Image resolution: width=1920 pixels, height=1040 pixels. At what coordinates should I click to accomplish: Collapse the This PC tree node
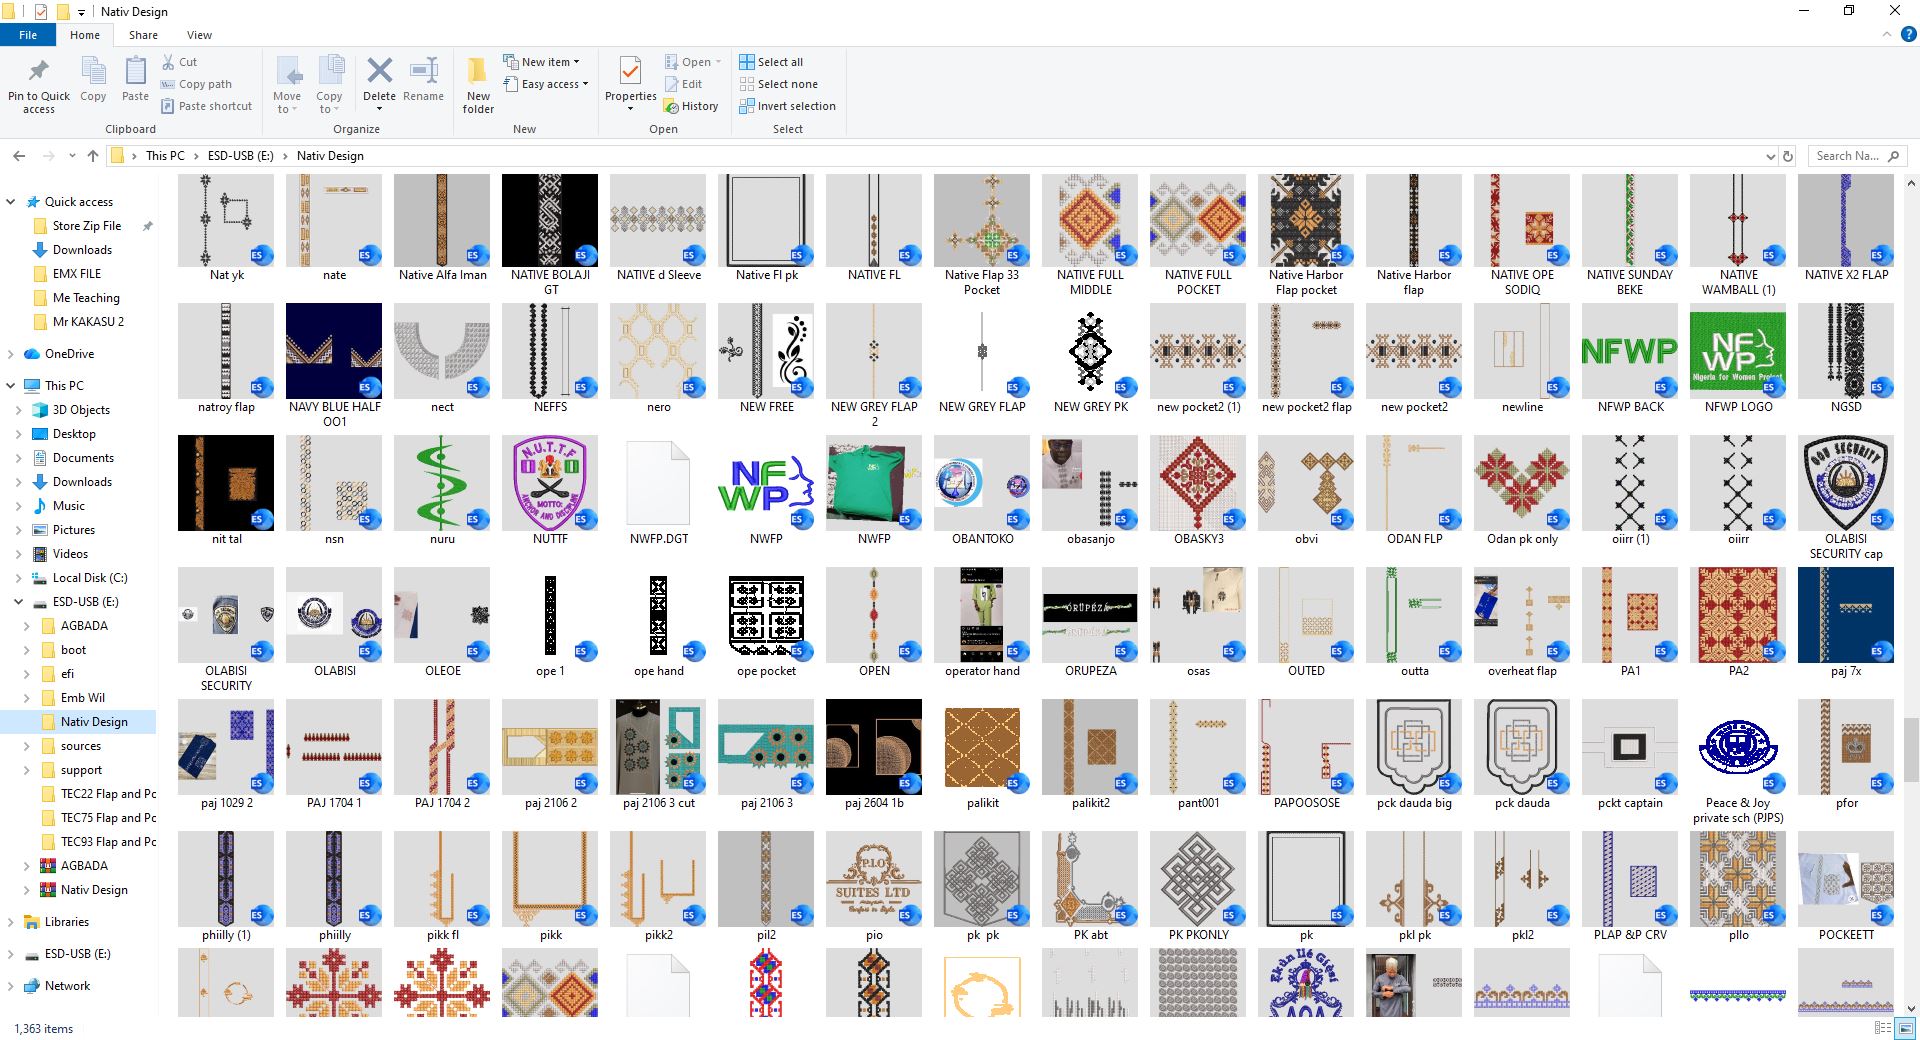tap(11, 386)
